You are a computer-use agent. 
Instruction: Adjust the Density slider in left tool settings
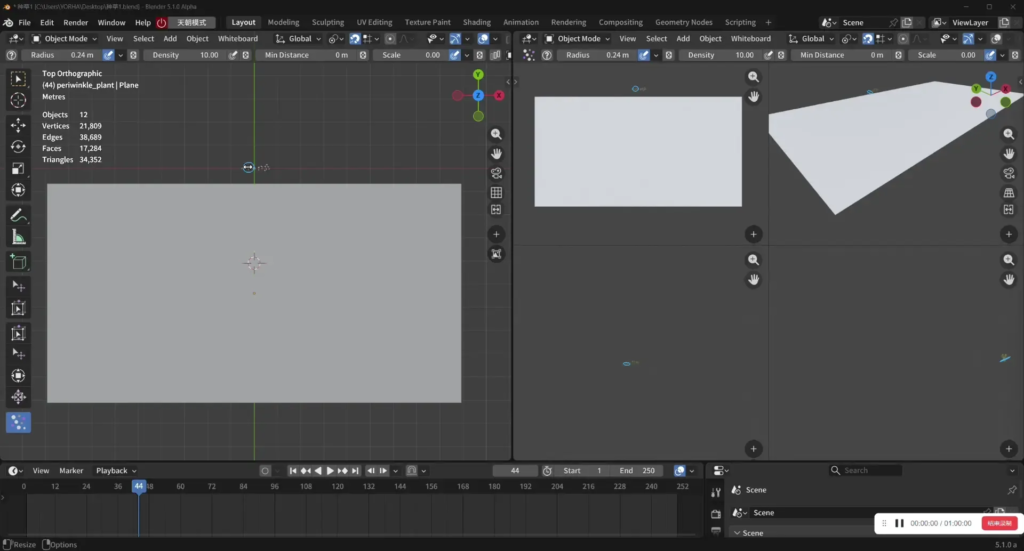[185, 55]
